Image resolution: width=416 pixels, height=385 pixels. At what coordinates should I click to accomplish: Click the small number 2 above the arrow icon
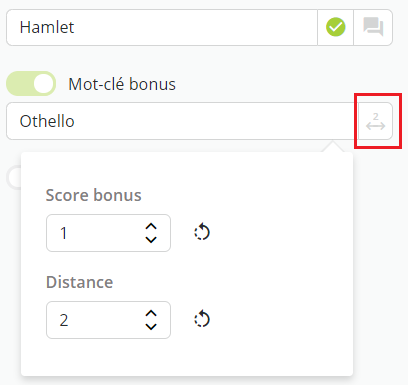pyautogui.click(x=376, y=116)
